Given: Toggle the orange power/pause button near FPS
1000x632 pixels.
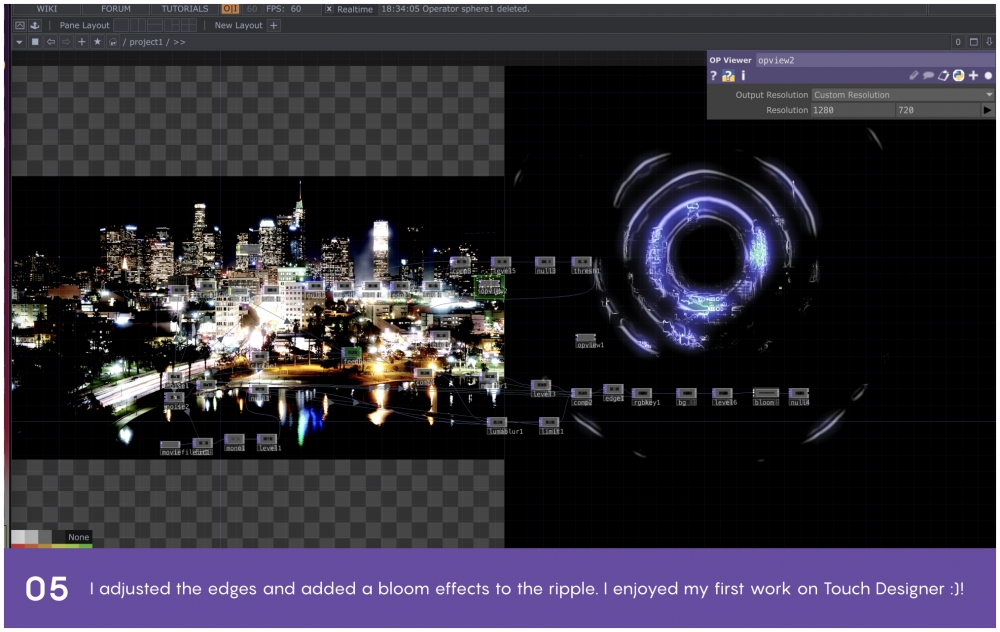Looking at the screenshot, I should tap(229, 9).
